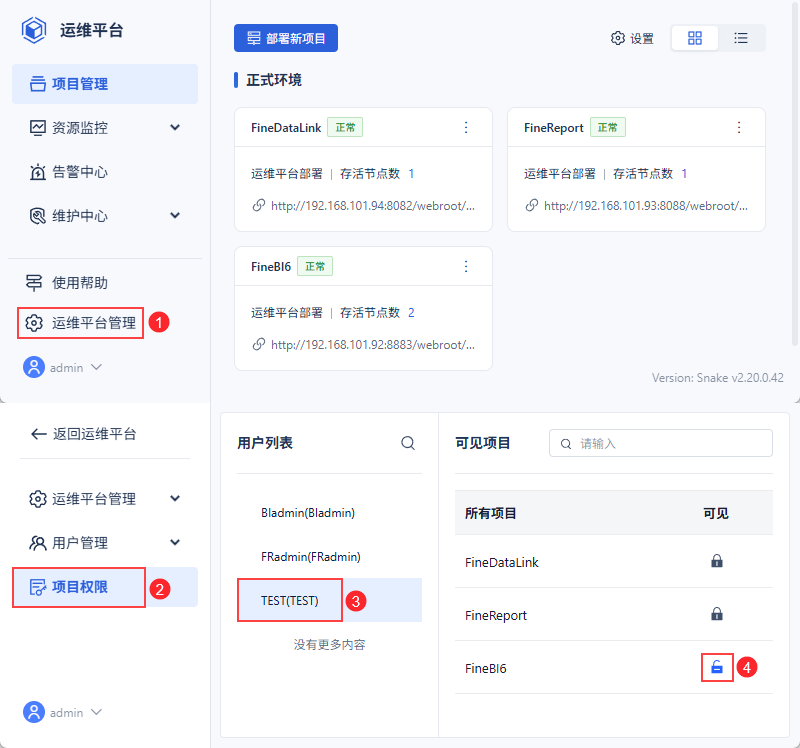
Task: Expand 用户管理 chevron
Action: 175,542
